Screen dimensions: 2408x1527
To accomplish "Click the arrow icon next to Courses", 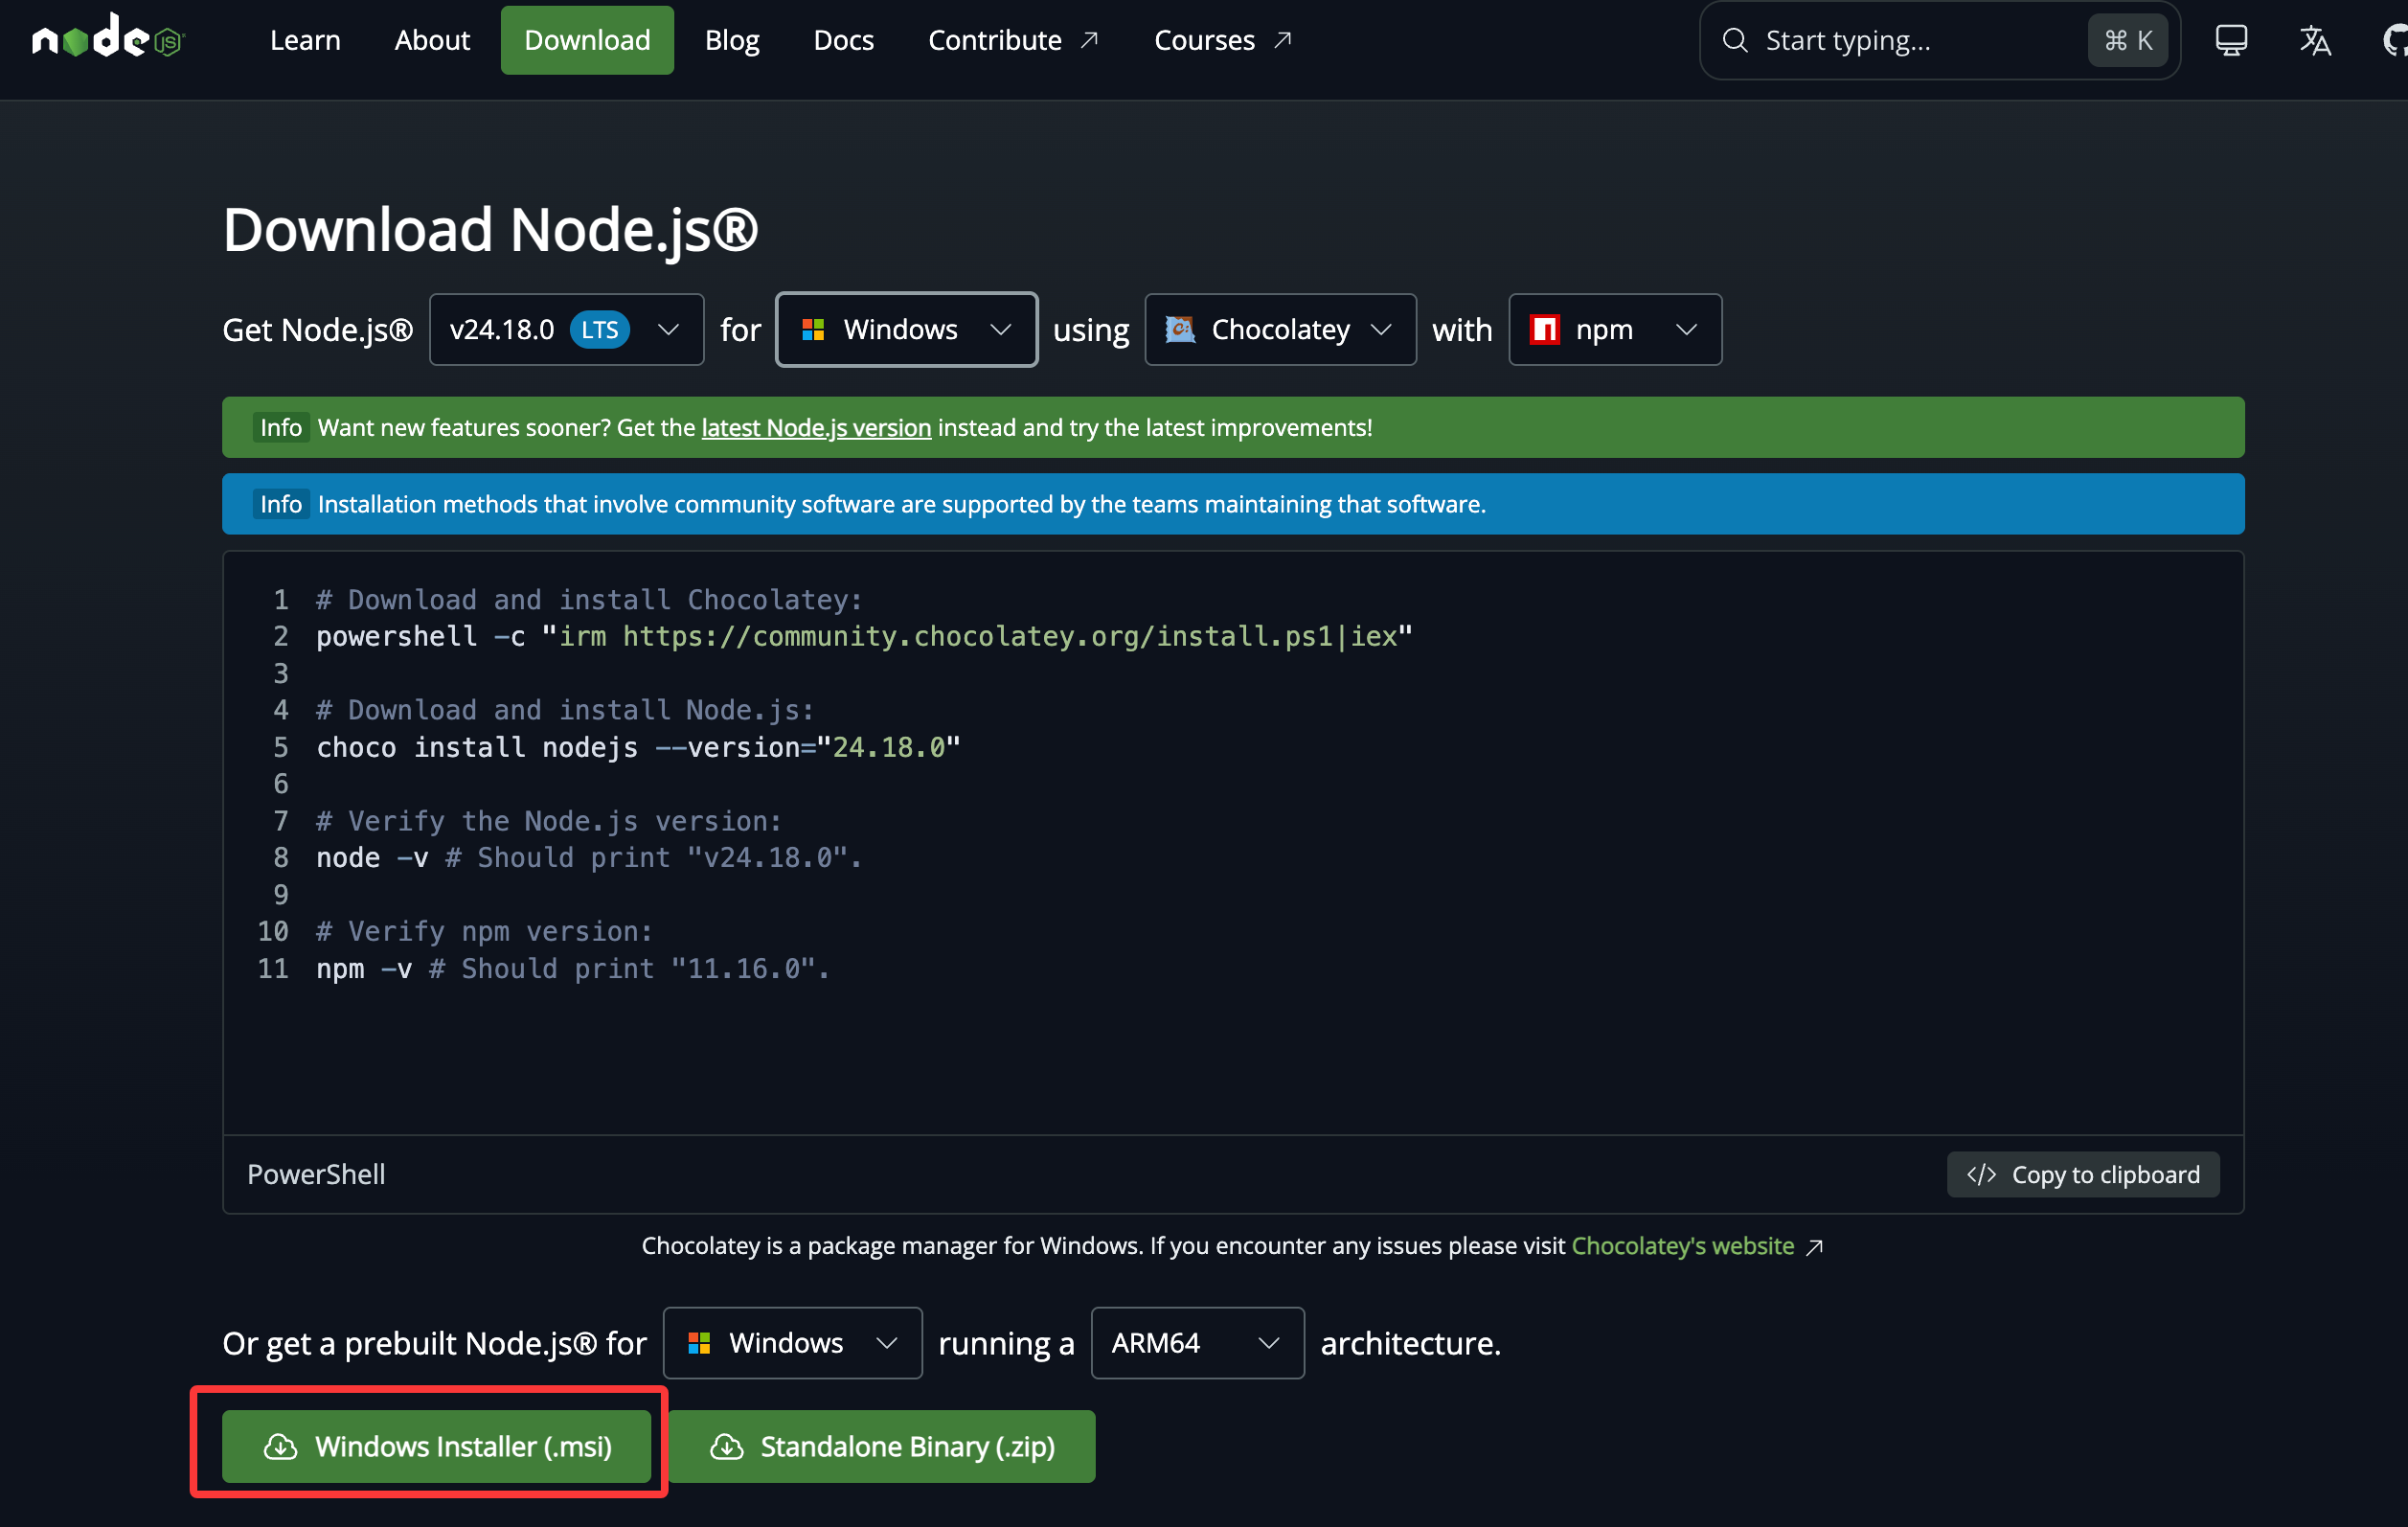I will click(x=1282, y=39).
